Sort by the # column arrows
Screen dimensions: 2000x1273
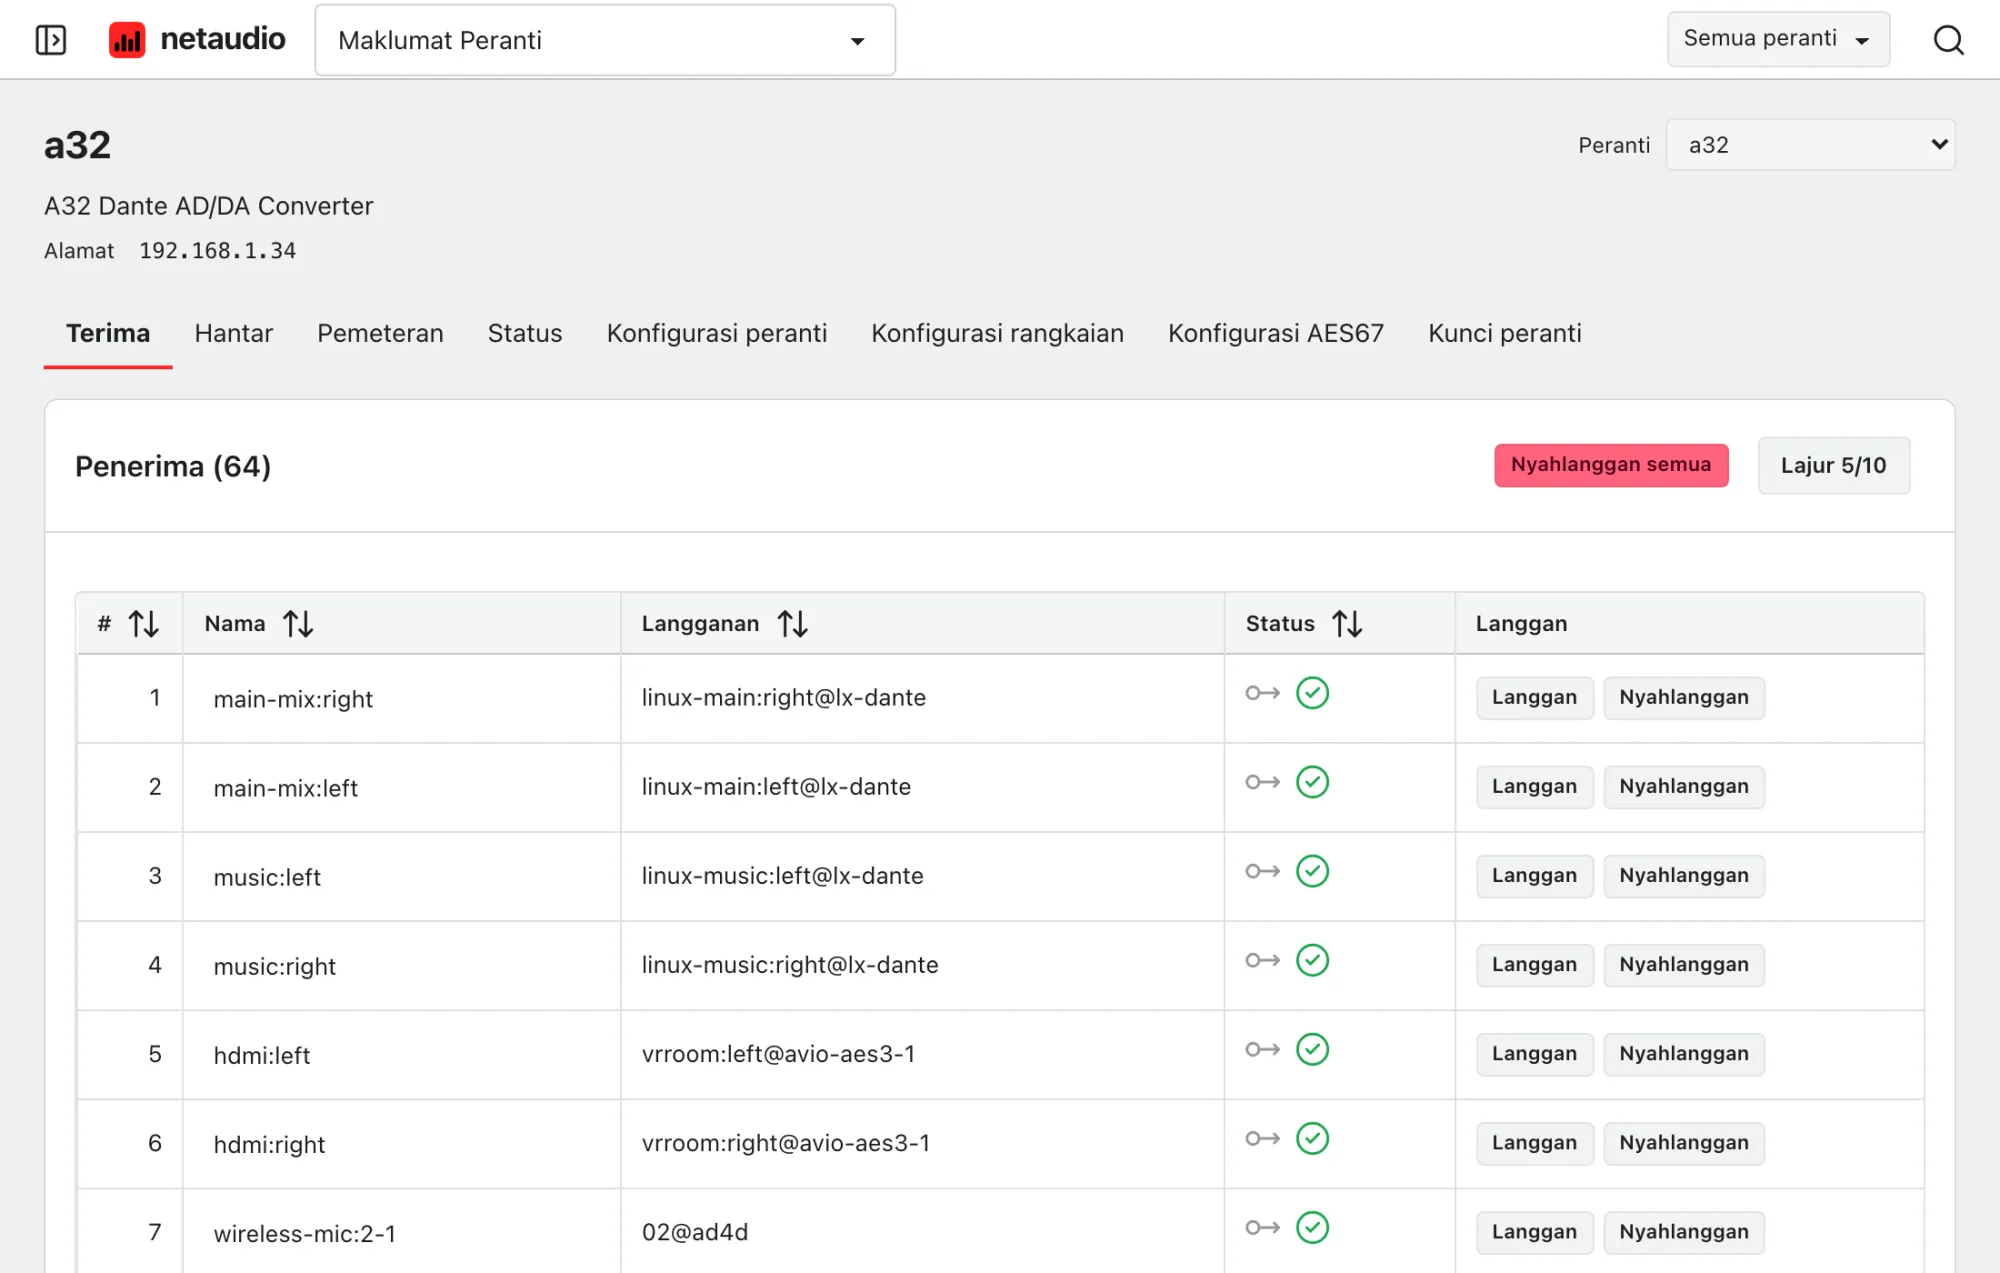pyautogui.click(x=144, y=624)
